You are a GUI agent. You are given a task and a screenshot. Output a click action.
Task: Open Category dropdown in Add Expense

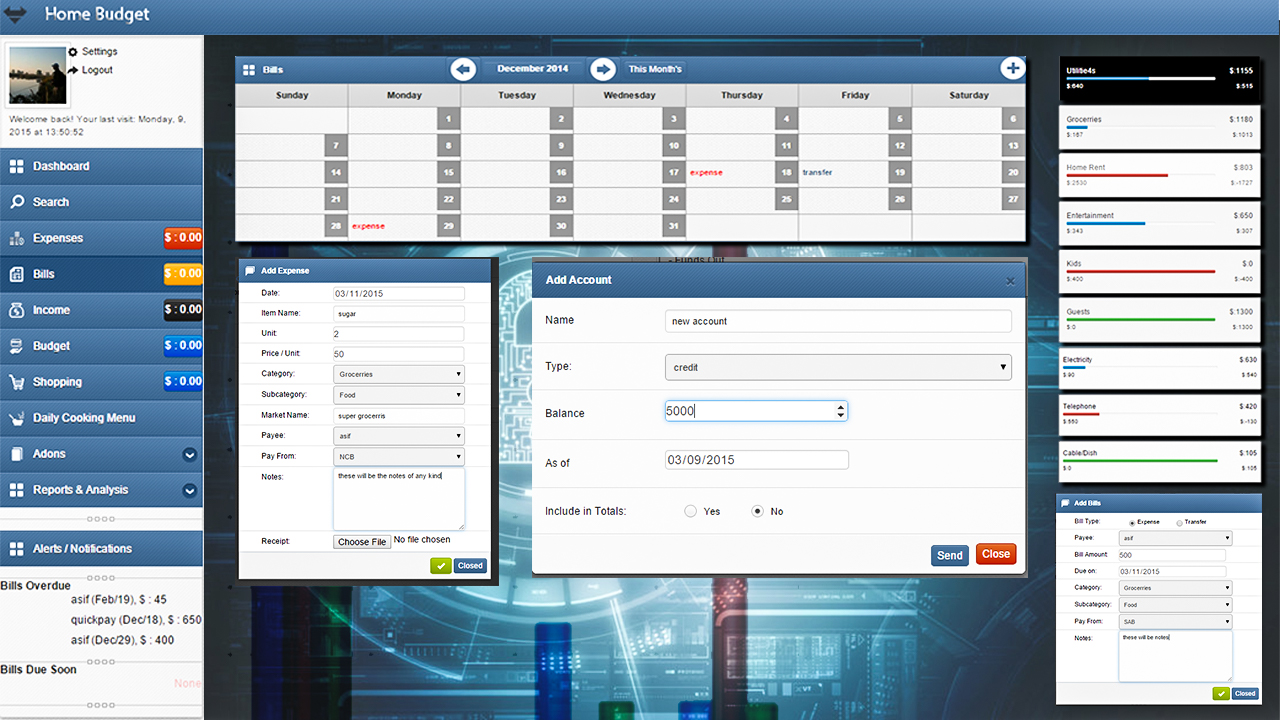(x=399, y=374)
